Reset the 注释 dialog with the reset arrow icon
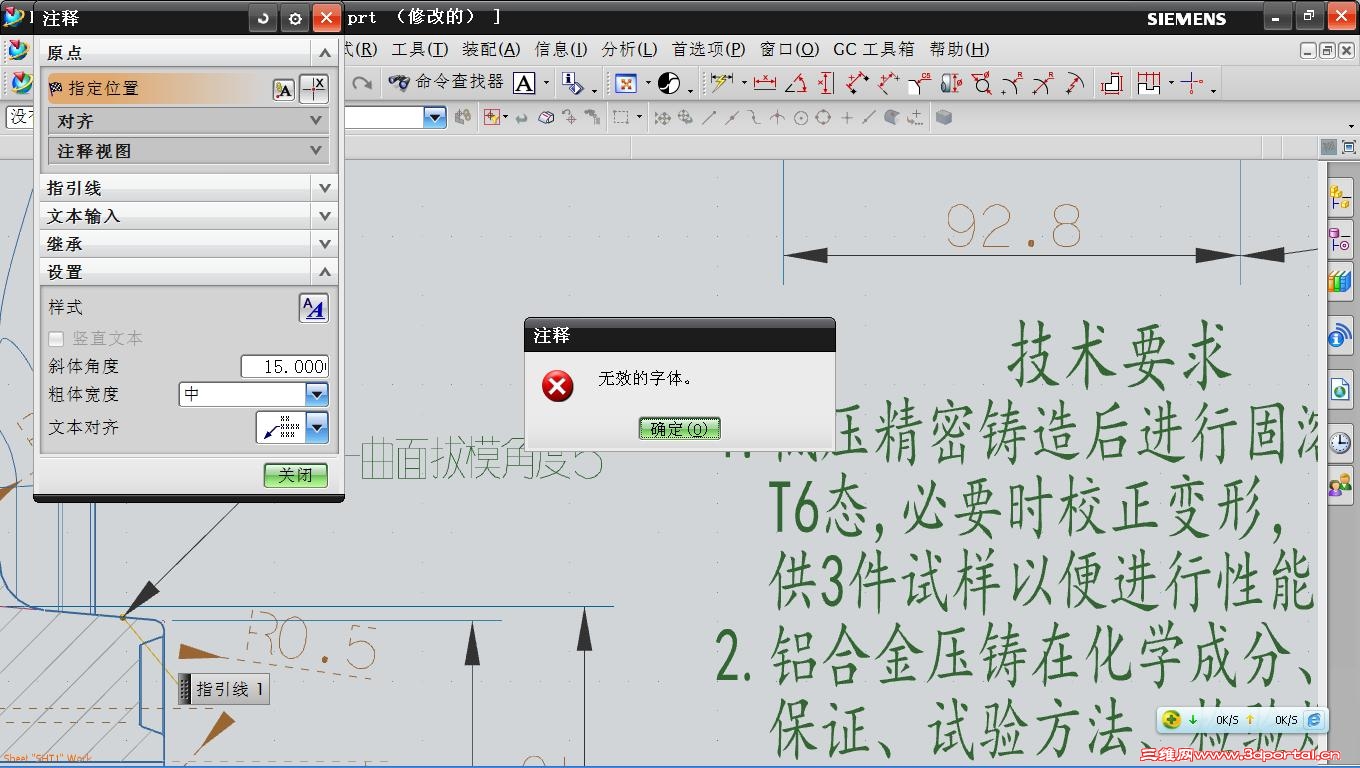Viewport: 1360px width, 768px height. 263,18
